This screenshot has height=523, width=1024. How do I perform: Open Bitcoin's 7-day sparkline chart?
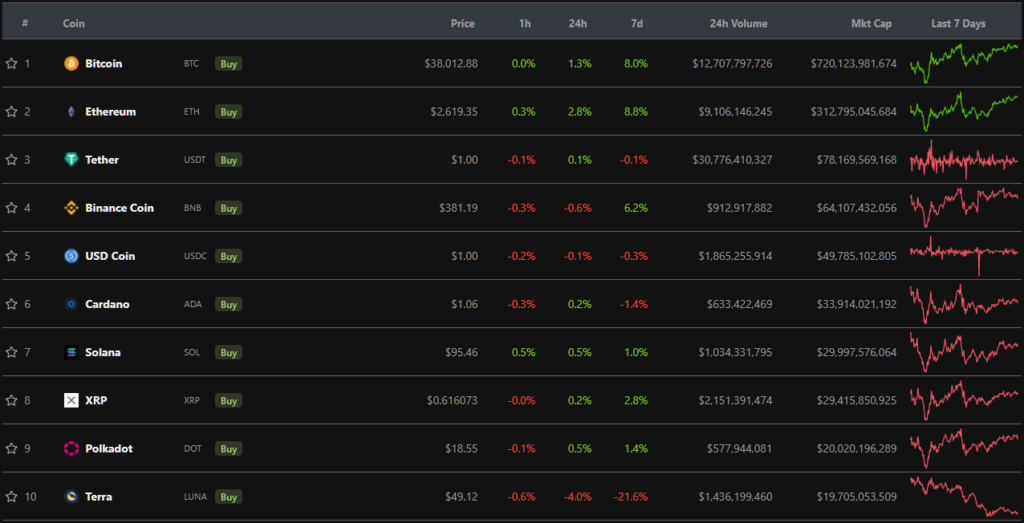point(963,64)
